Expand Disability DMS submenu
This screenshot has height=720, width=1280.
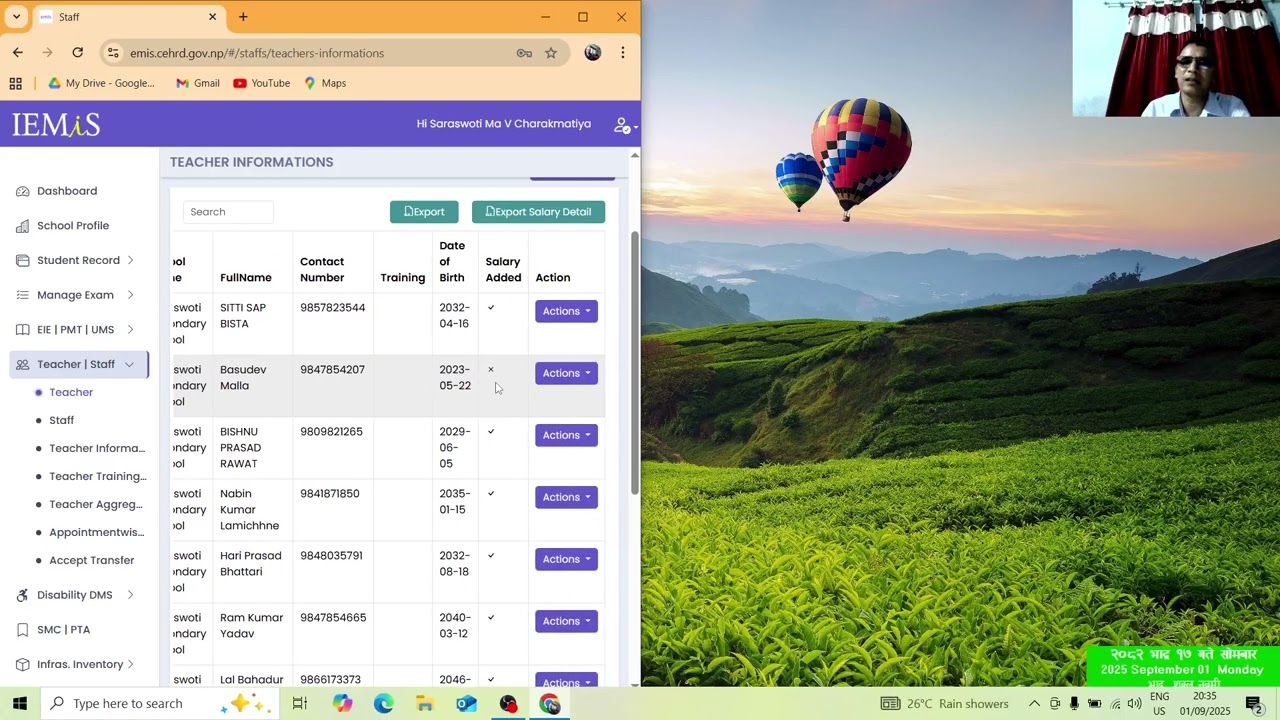point(130,595)
